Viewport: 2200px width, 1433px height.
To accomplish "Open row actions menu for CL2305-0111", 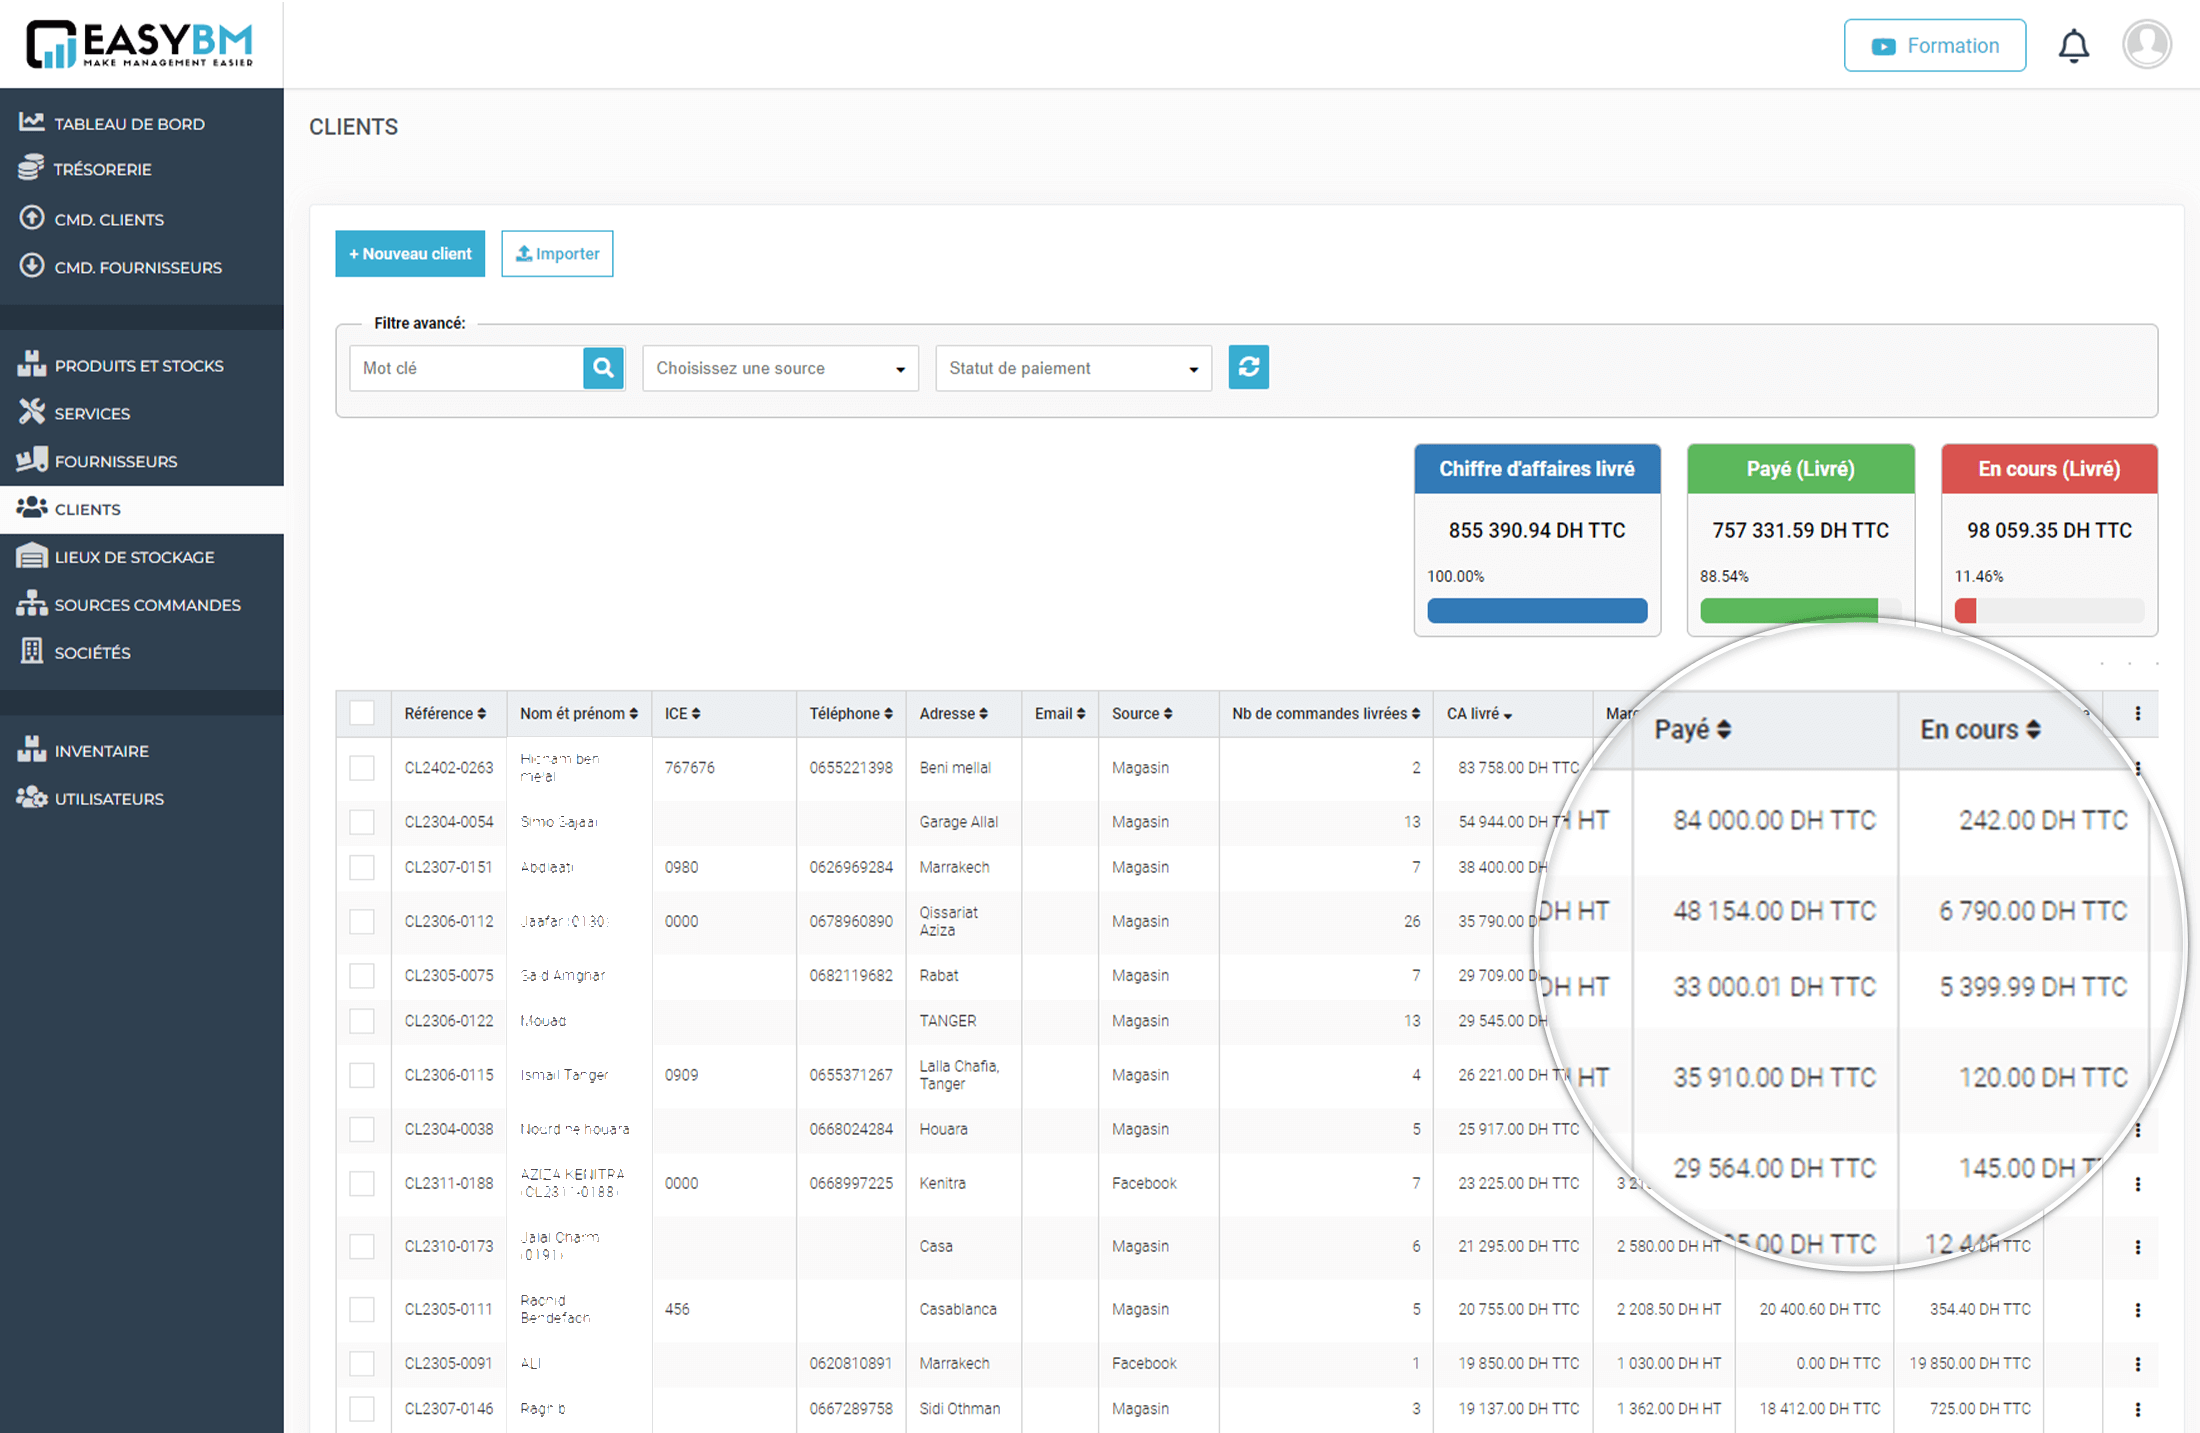I will point(2138,1310).
